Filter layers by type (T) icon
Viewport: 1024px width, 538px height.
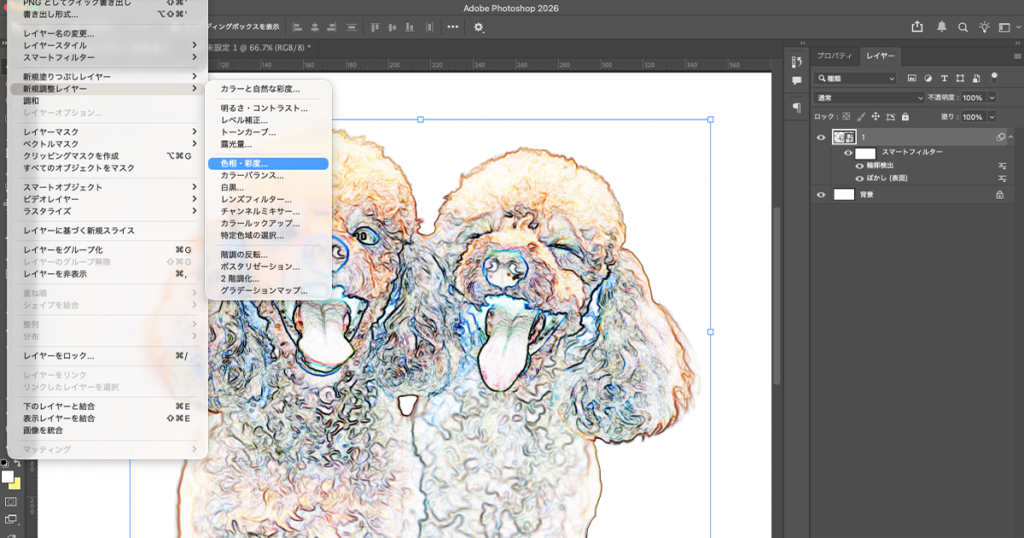944,78
